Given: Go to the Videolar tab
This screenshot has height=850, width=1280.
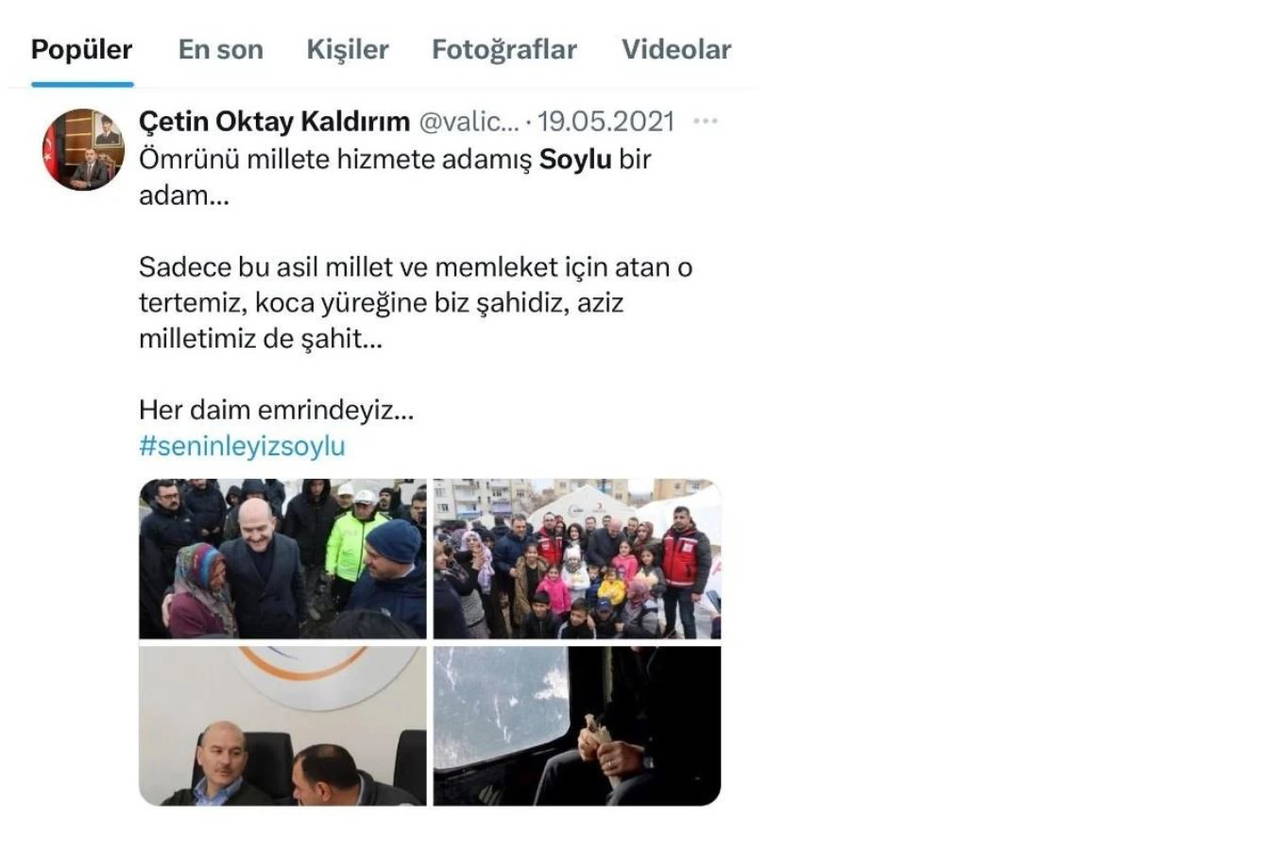Looking at the screenshot, I should click(x=676, y=50).
